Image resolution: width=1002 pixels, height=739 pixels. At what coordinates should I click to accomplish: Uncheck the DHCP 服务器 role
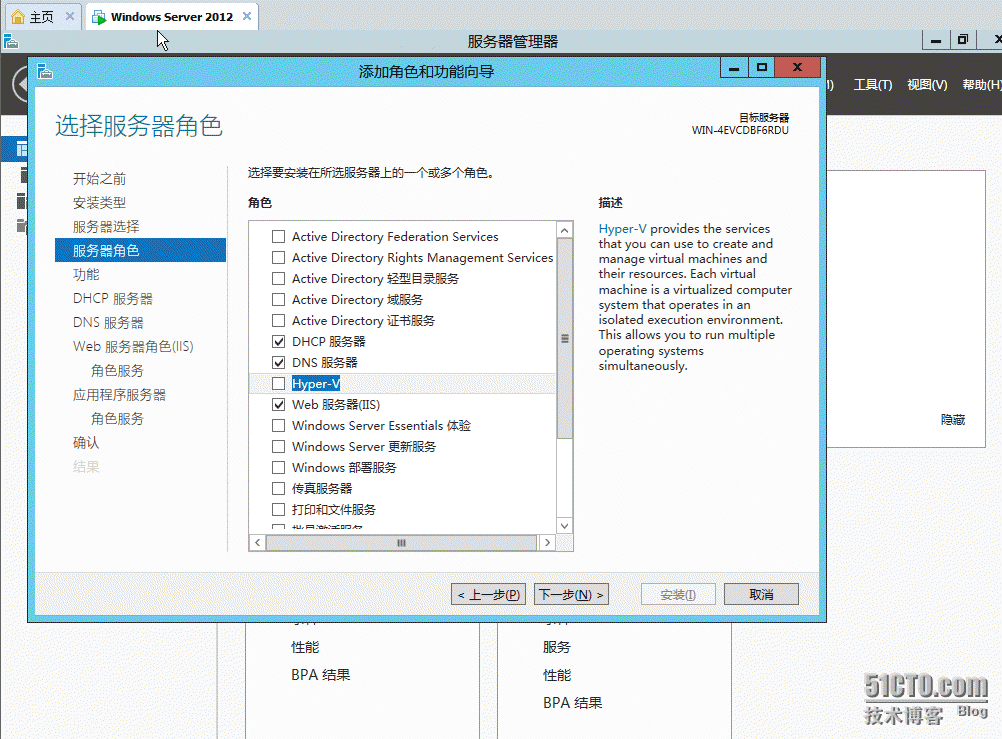(278, 341)
